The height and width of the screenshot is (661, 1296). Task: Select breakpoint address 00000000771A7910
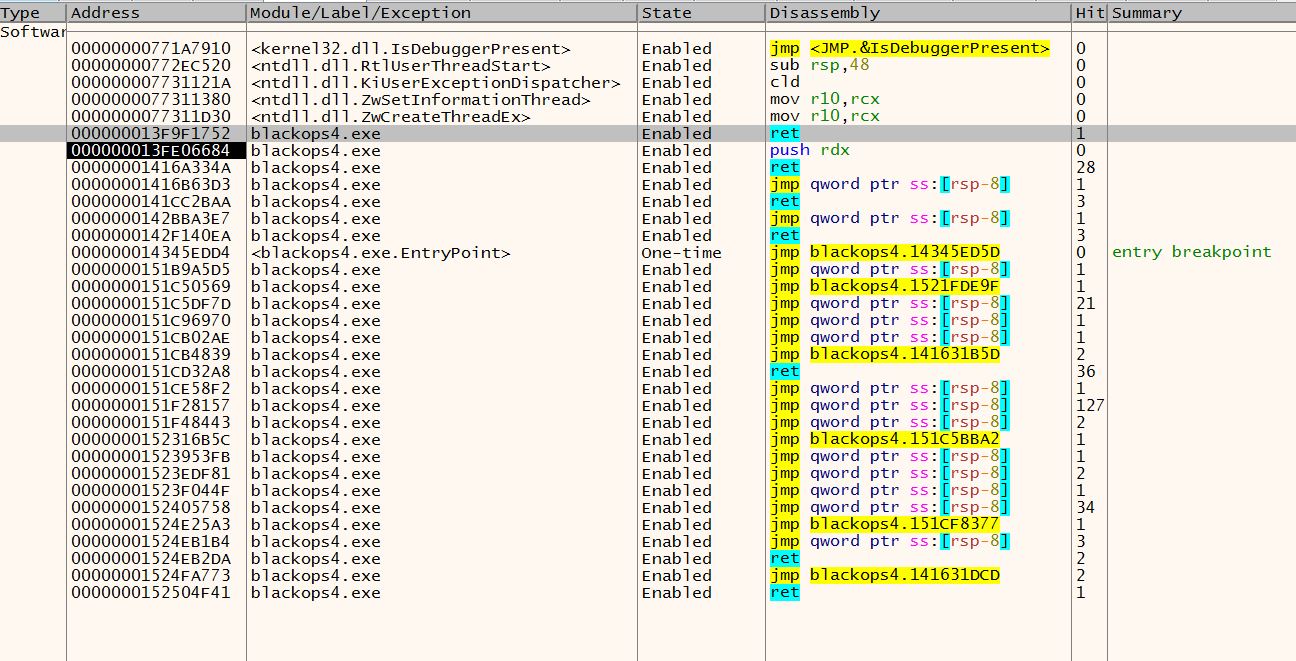pos(151,49)
